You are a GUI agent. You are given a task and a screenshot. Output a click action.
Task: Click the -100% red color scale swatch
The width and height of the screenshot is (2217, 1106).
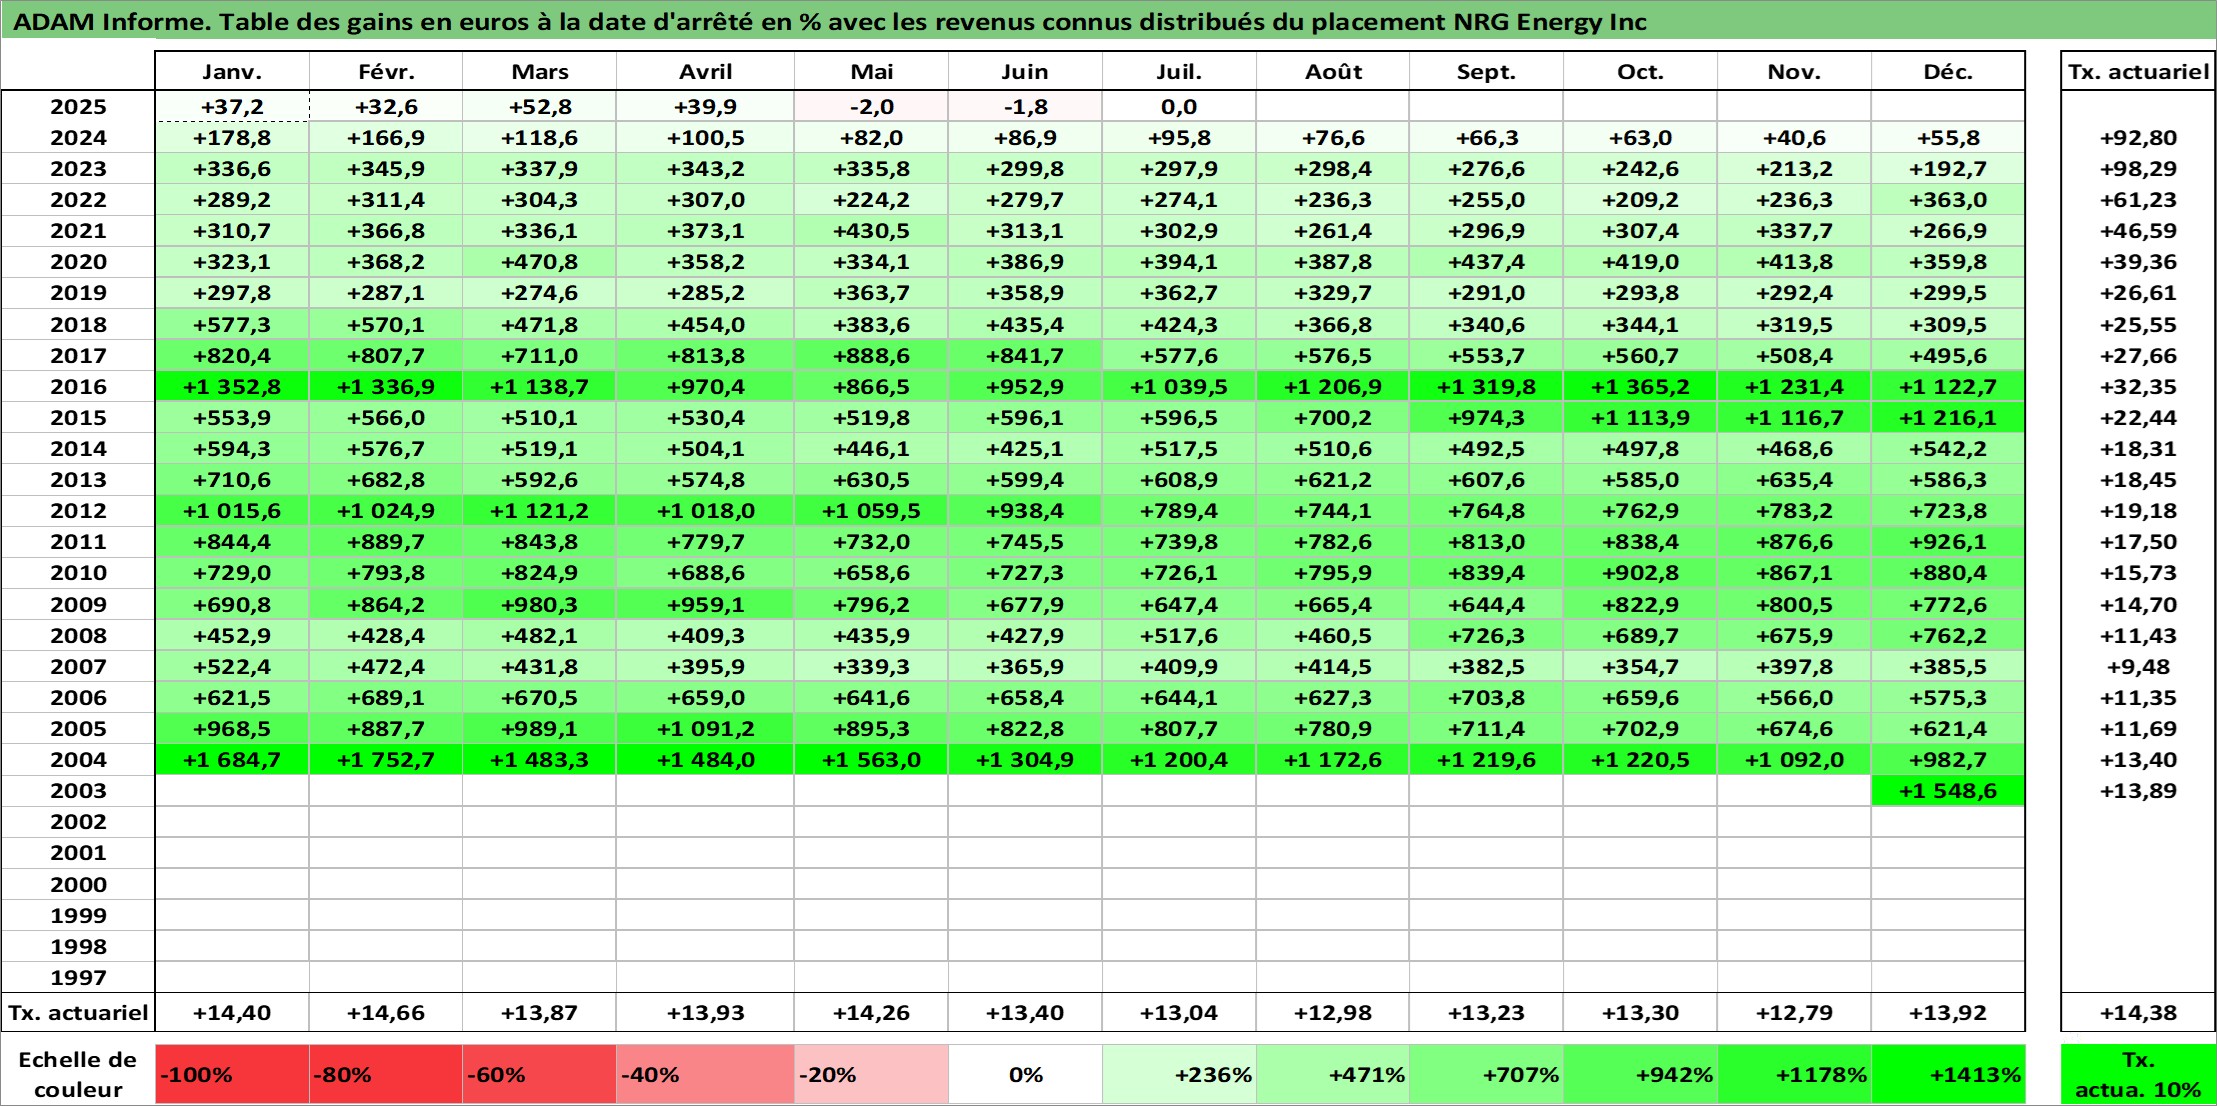coord(232,1074)
